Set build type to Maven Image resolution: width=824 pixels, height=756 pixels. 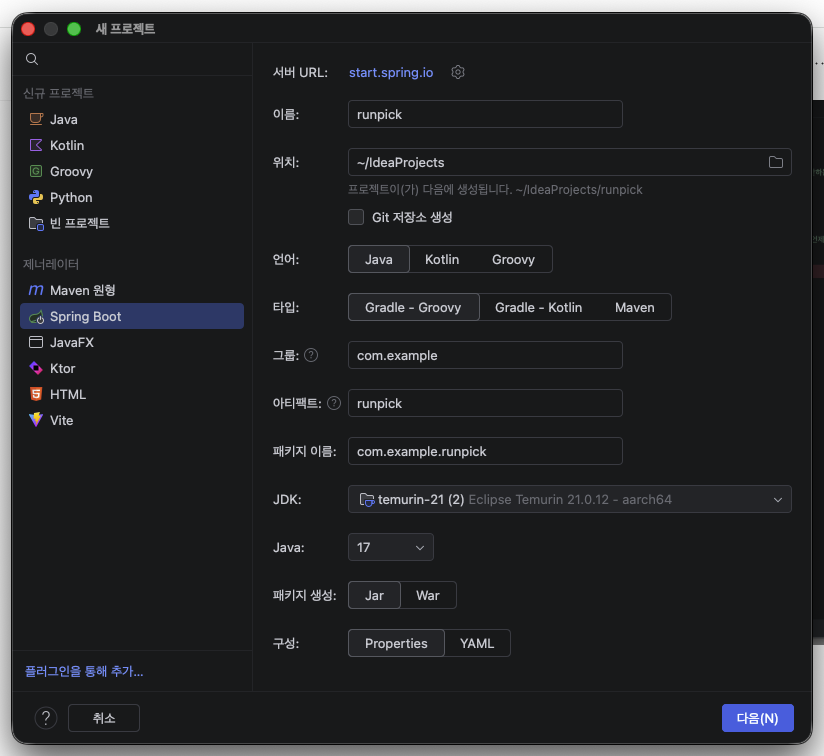click(x=634, y=307)
